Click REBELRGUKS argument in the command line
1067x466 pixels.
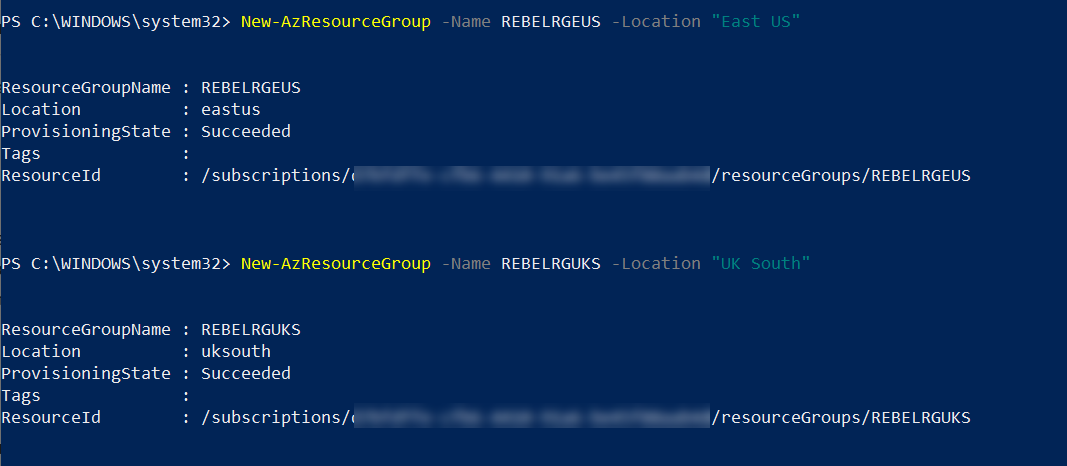[551, 263]
